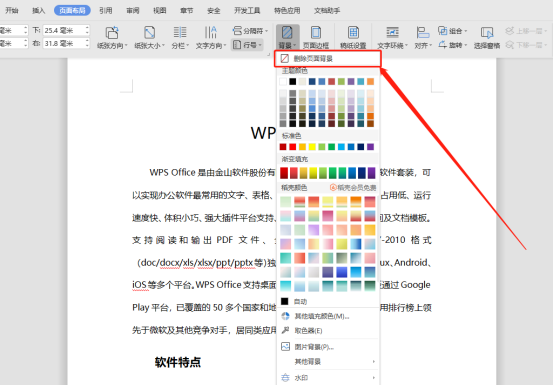Pick white in the theme colors row

click(x=283, y=81)
